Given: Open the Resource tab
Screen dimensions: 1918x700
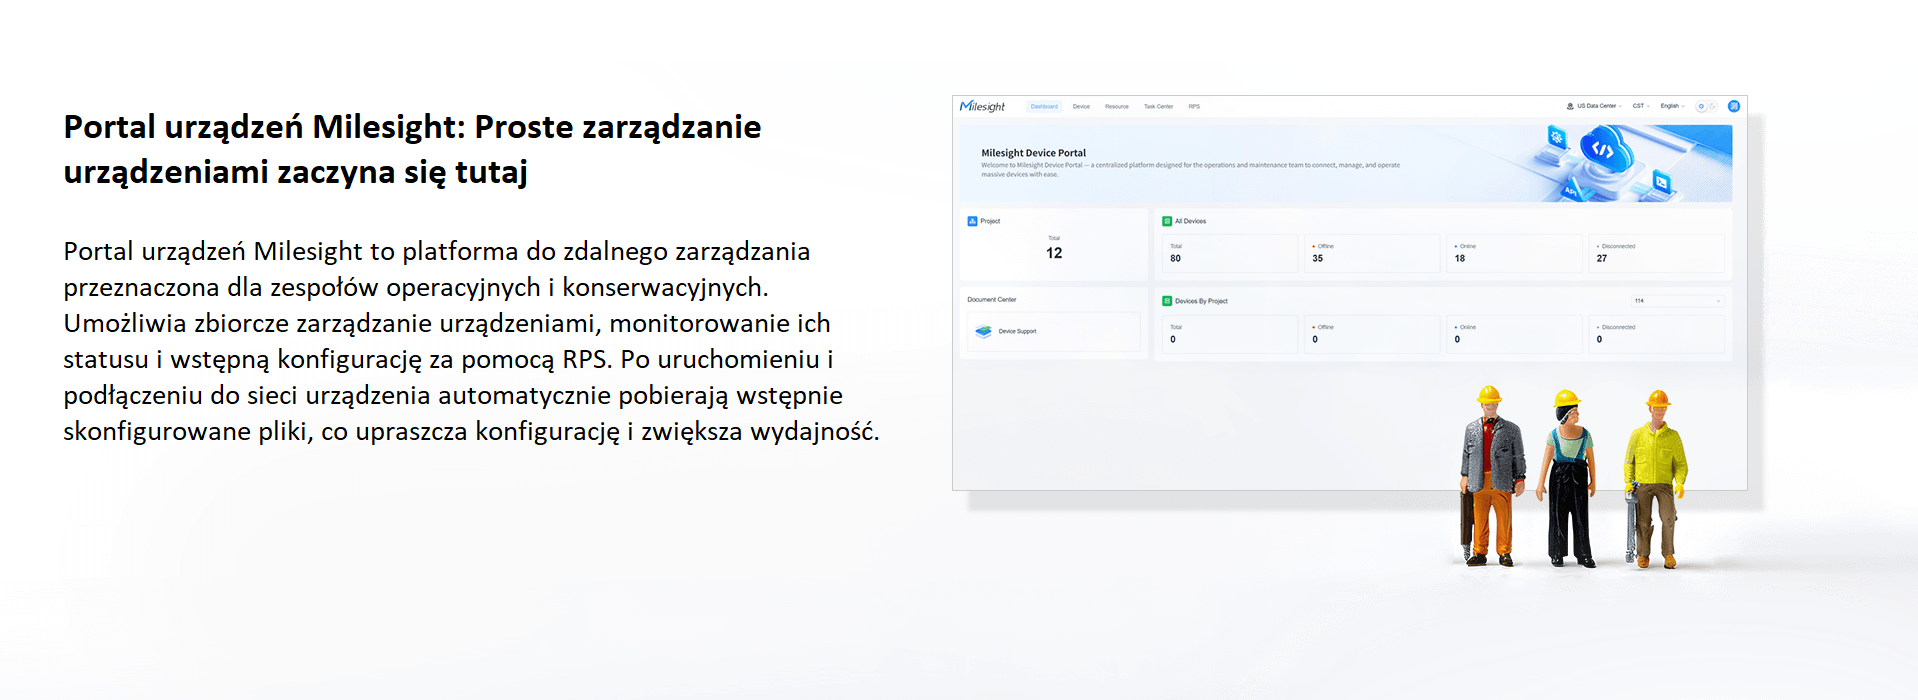Looking at the screenshot, I should [1116, 106].
